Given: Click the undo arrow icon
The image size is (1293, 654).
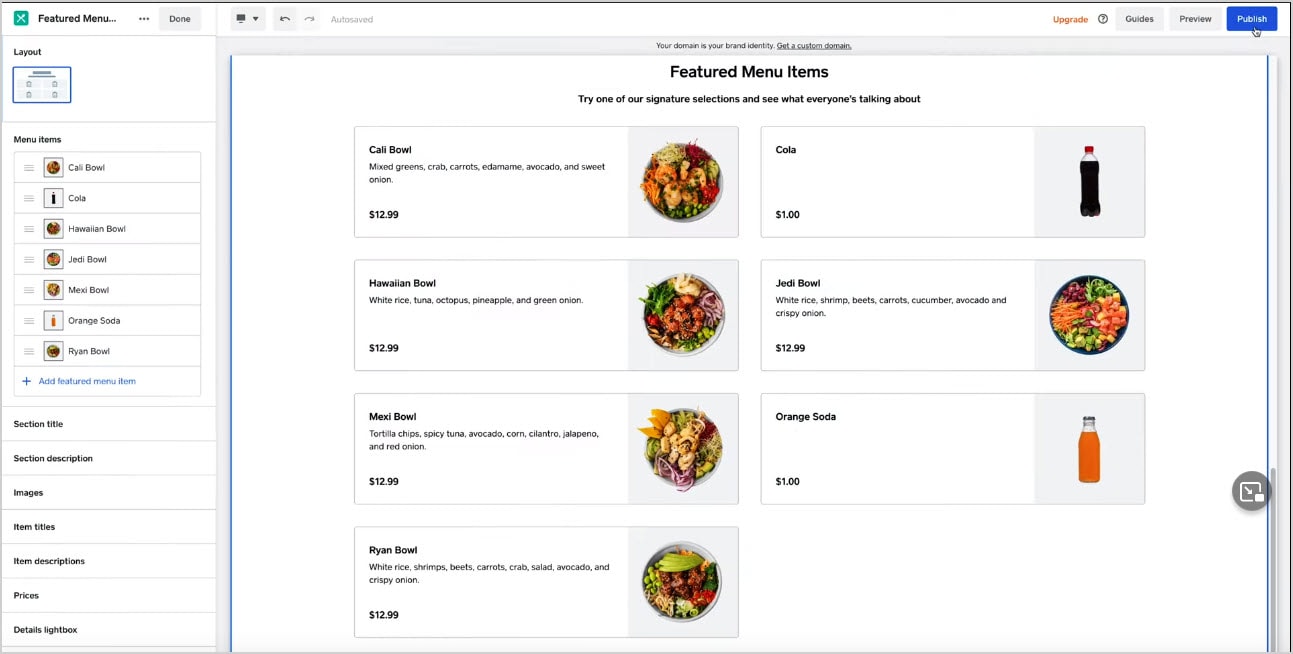Looking at the screenshot, I should tap(285, 19).
